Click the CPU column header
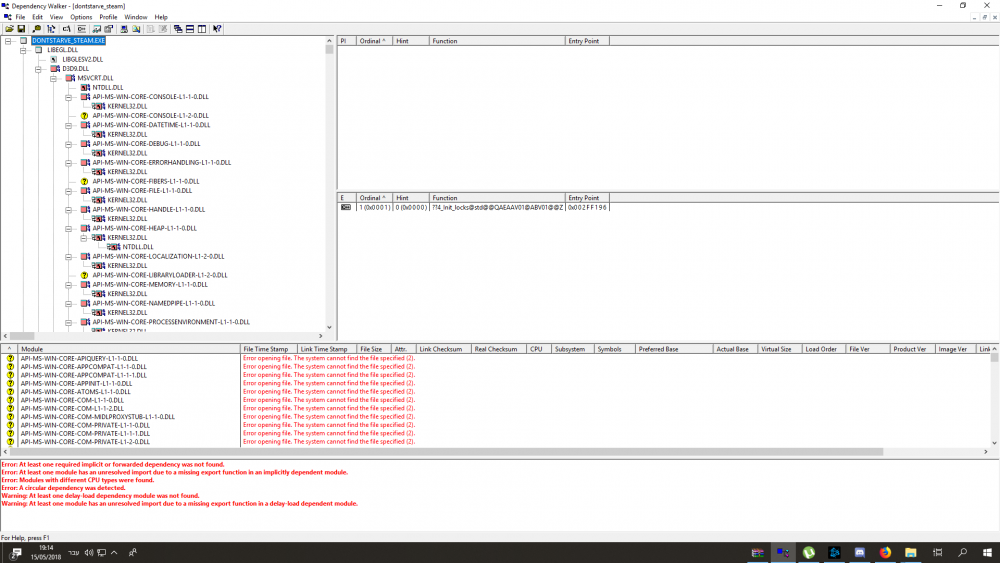Image resolution: width=1000 pixels, height=563 pixels. 539,349
